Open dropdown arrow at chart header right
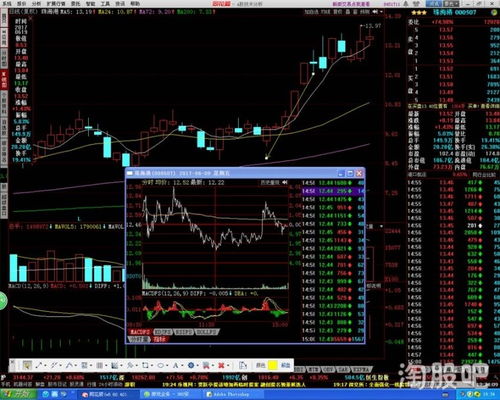The width and height of the screenshot is (500, 400). [x=381, y=12]
